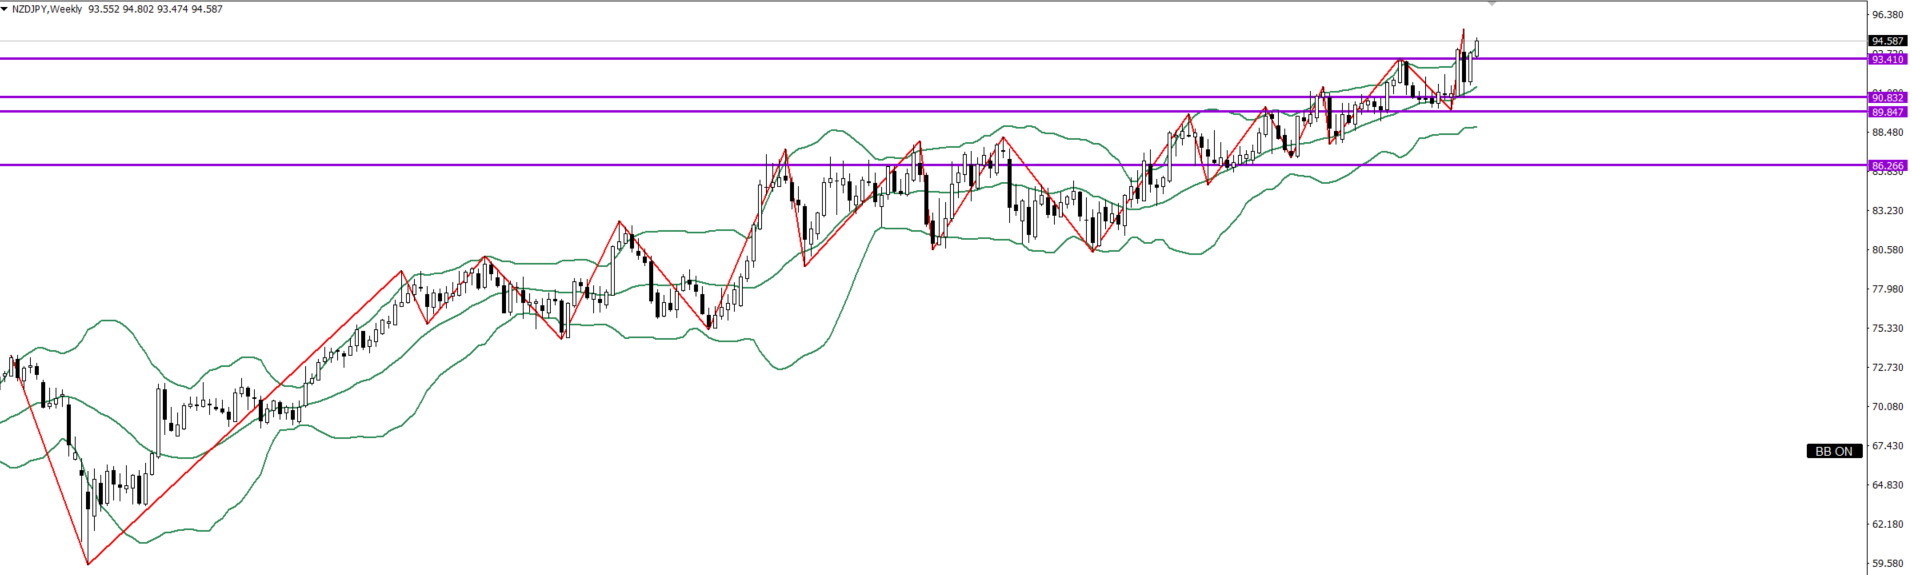
Task: Click the 94.587 close value in header
Action: click(206, 9)
